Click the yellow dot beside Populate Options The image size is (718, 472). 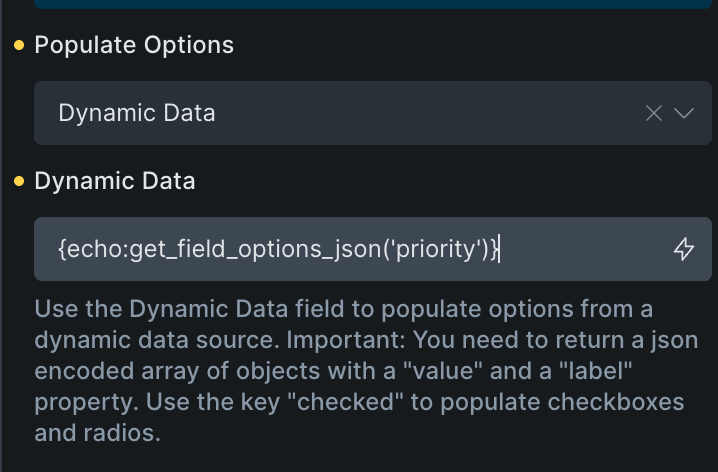19,45
